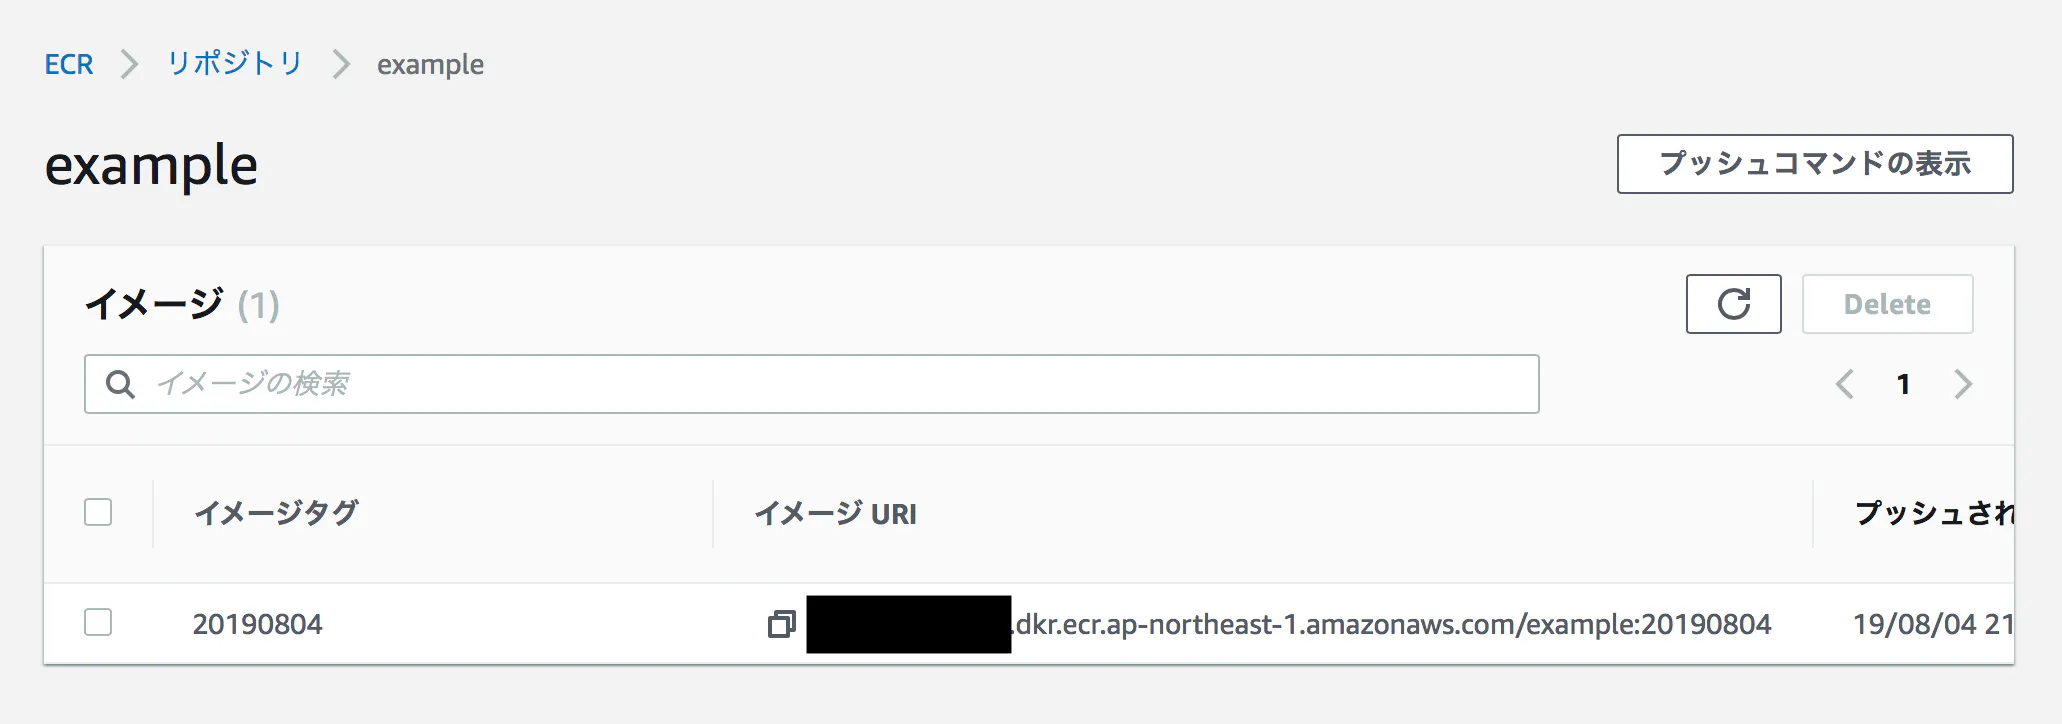
Task: Select page 1 in the pagination control
Action: pos(1904,384)
